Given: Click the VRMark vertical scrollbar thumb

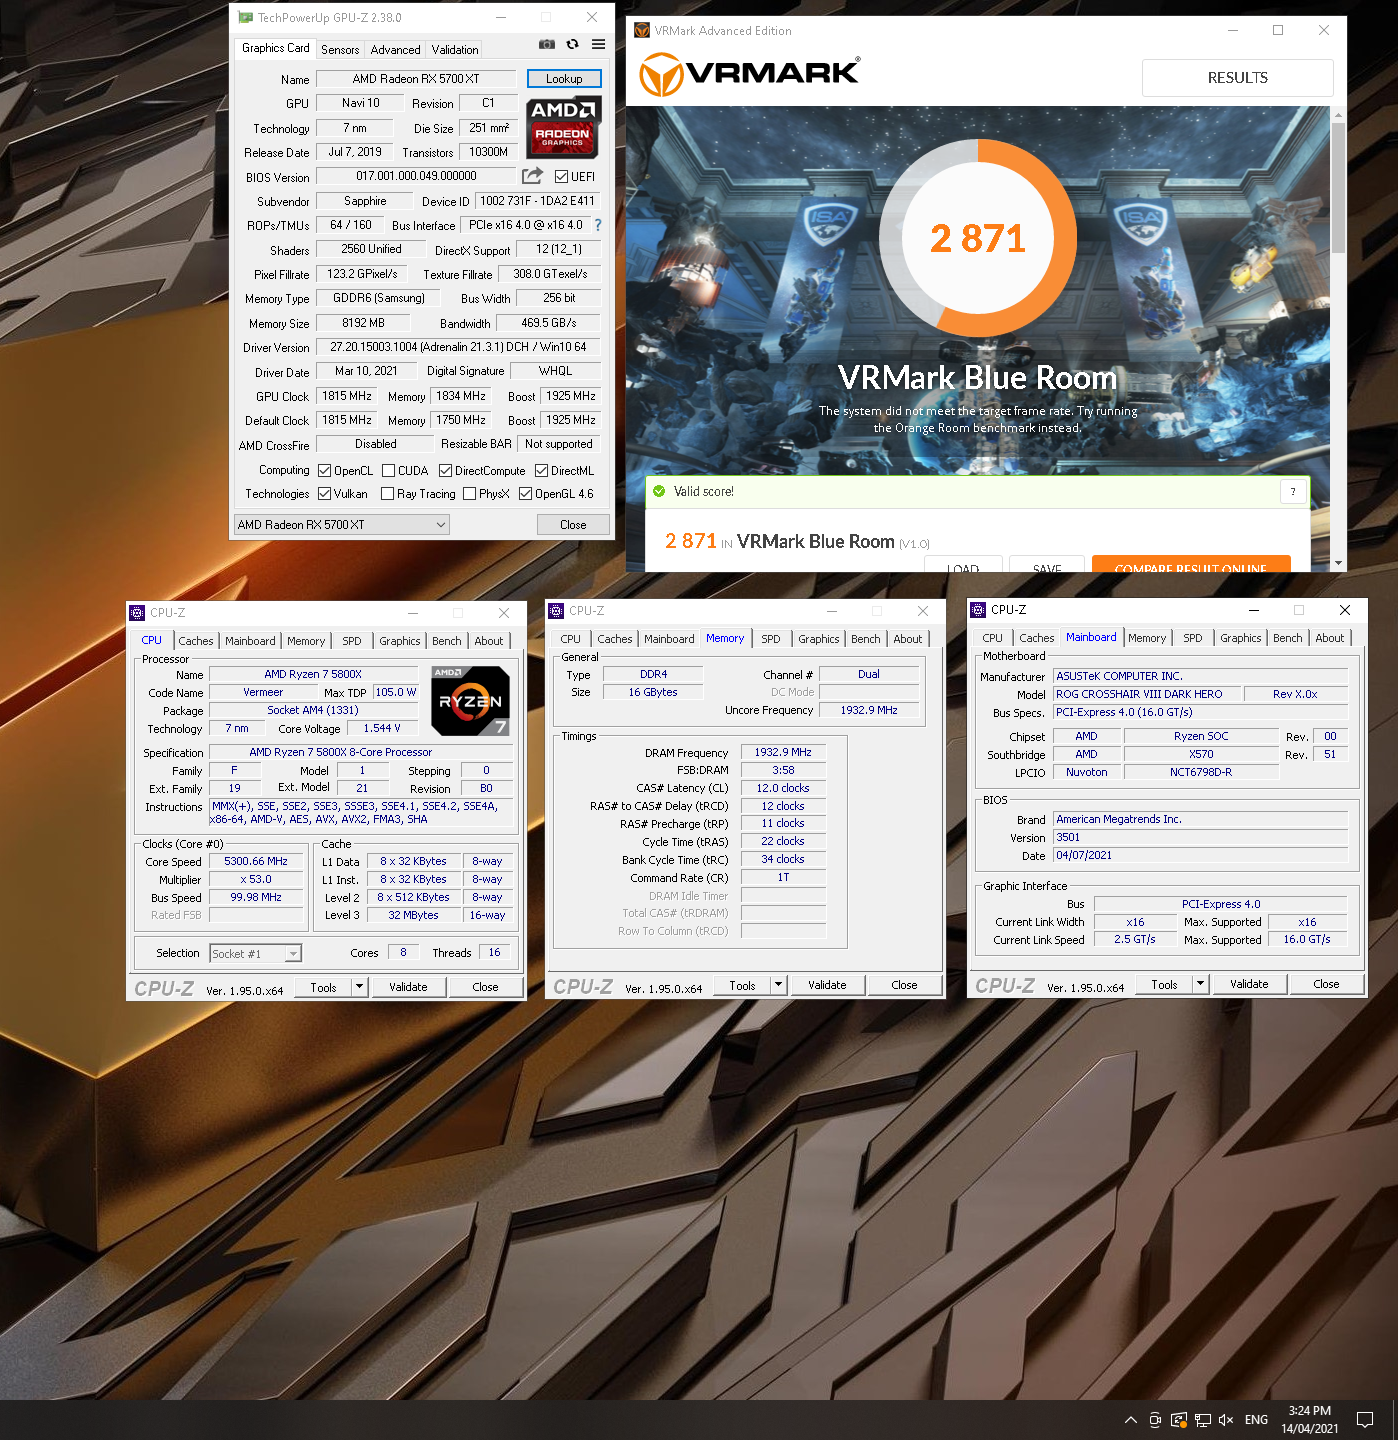Looking at the screenshot, I should pos(1339,186).
